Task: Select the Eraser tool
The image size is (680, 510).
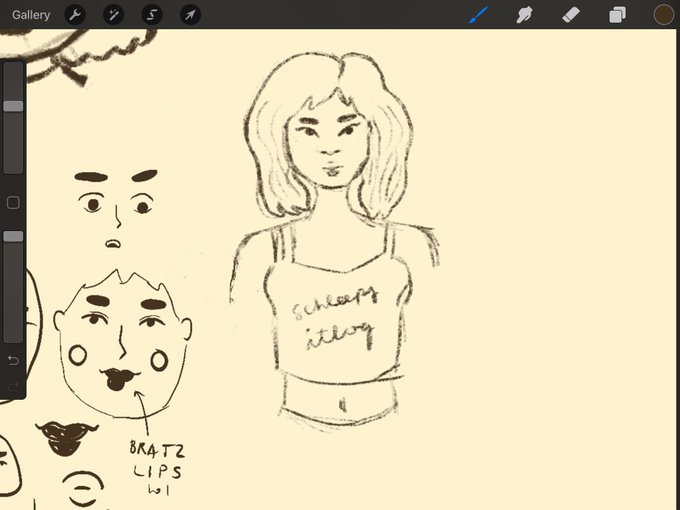Action: click(x=571, y=15)
